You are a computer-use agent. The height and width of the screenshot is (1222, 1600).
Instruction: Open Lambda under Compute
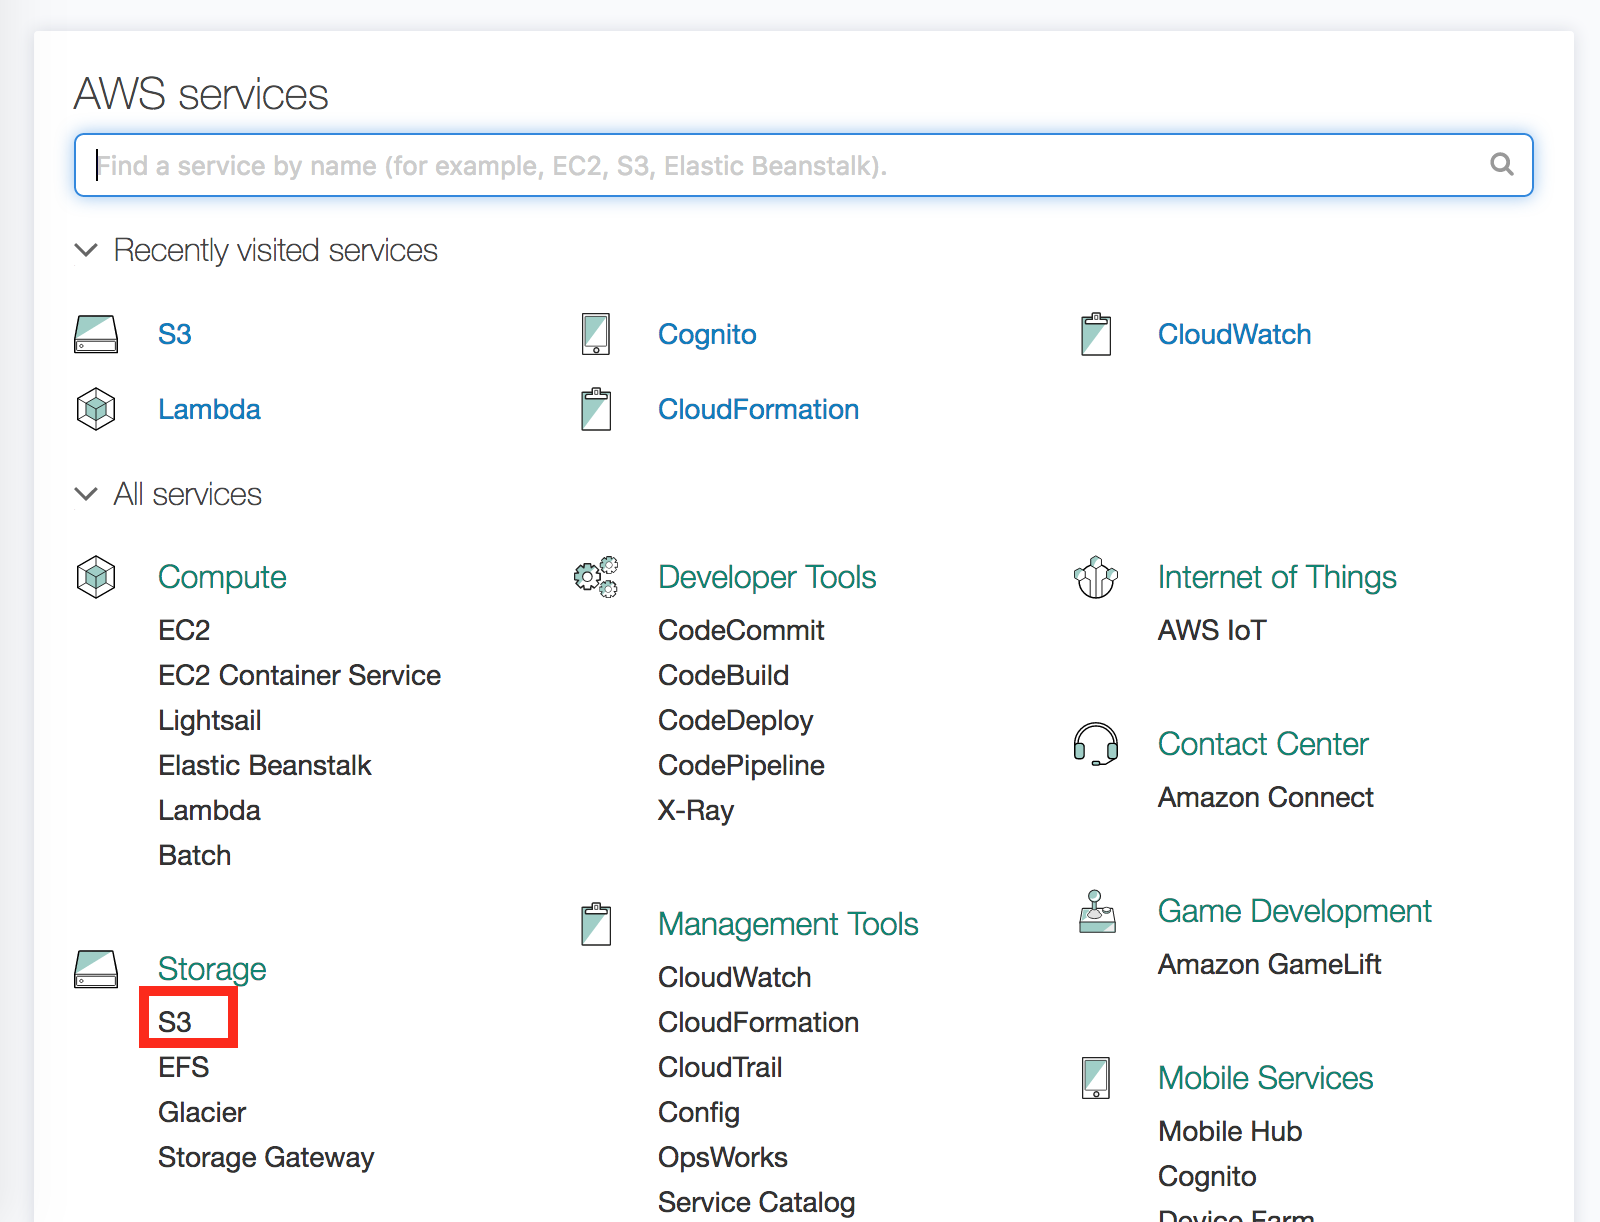click(x=209, y=810)
